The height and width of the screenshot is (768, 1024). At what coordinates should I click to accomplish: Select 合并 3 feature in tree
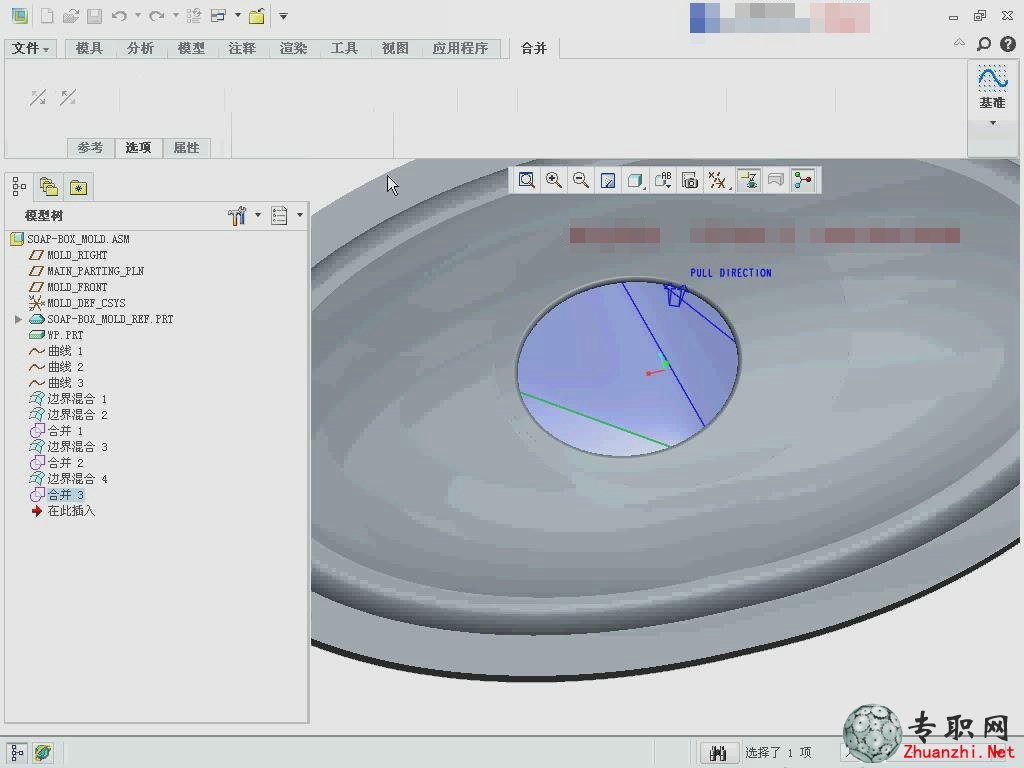[66, 495]
